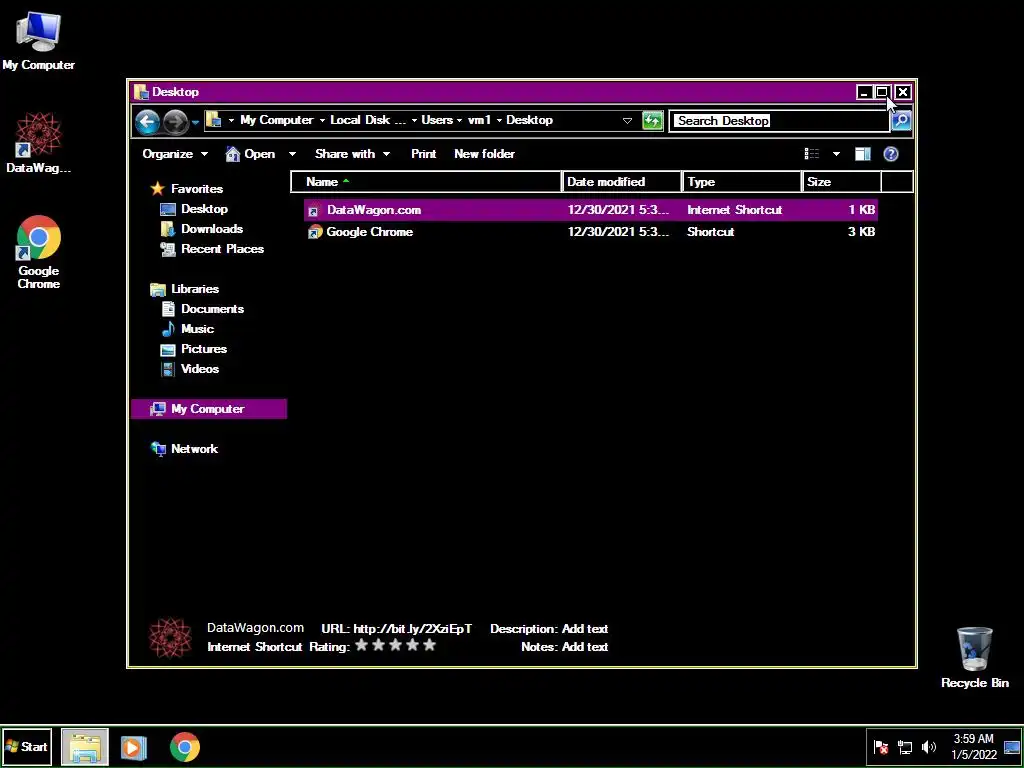Open the taskbar clock and date
This screenshot has width=1024, height=768.
click(974, 746)
